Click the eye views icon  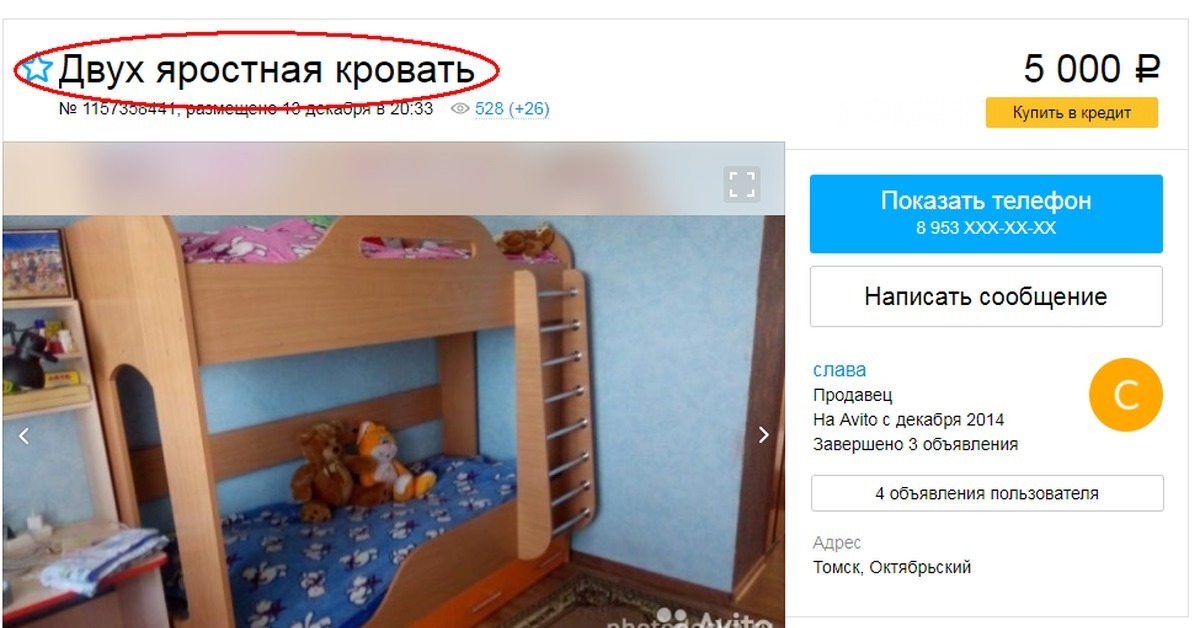click(x=460, y=109)
